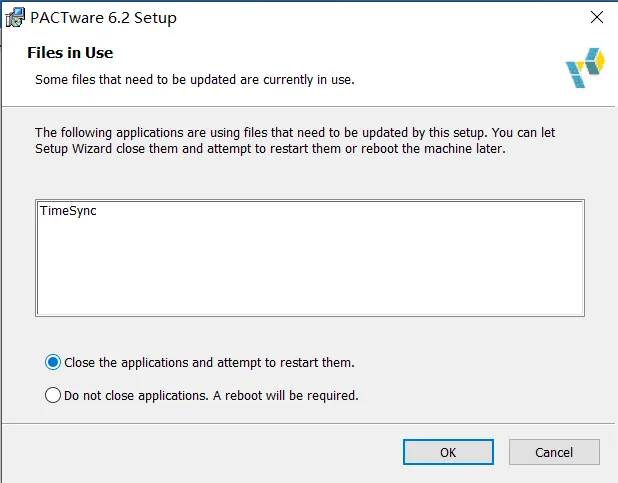Click blank space between list box and radio options

coord(310,335)
